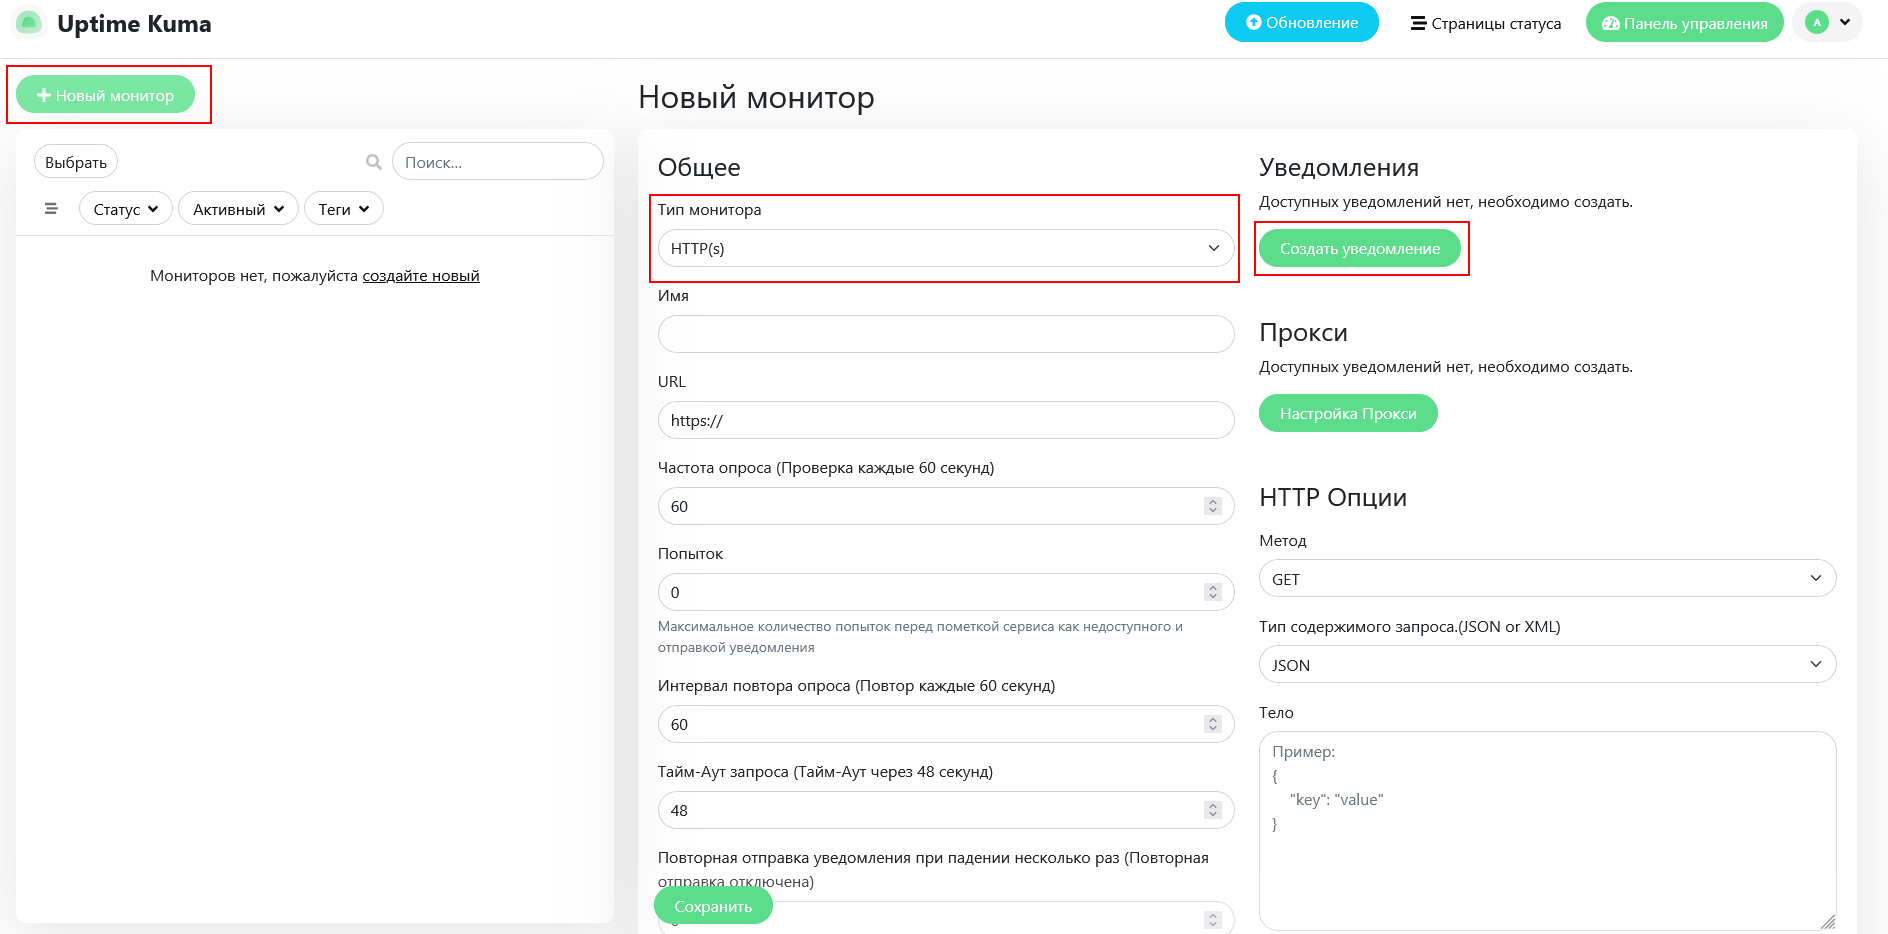This screenshot has width=1888, height=934.
Task: Follow the создайте новый link
Action: [x=421, y=276]
